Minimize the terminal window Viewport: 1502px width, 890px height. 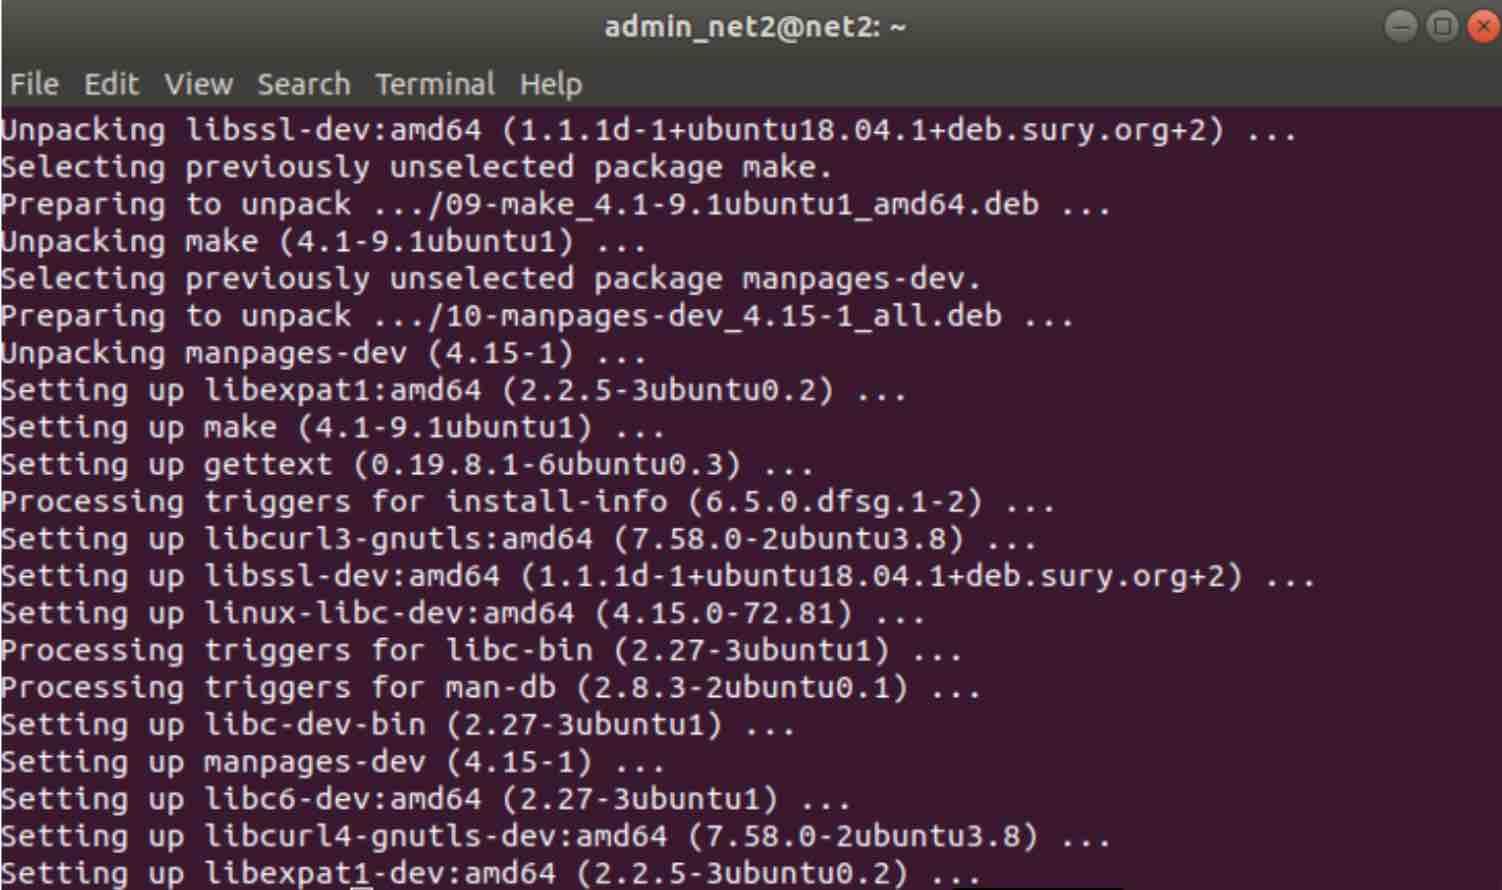pos(1401,26)
